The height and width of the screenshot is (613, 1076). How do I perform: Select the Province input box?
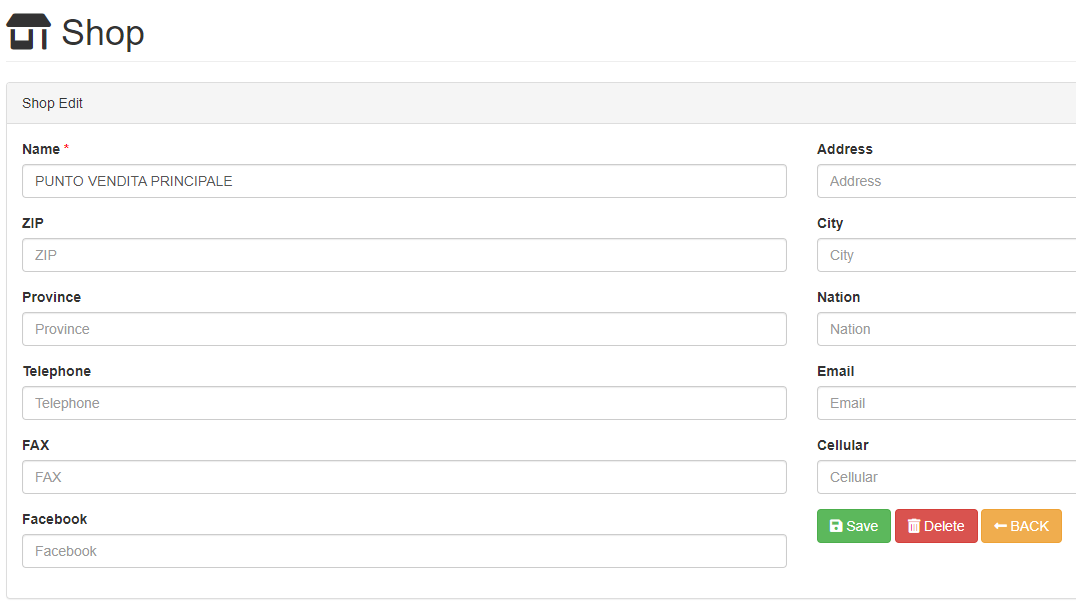pos(404,329)
